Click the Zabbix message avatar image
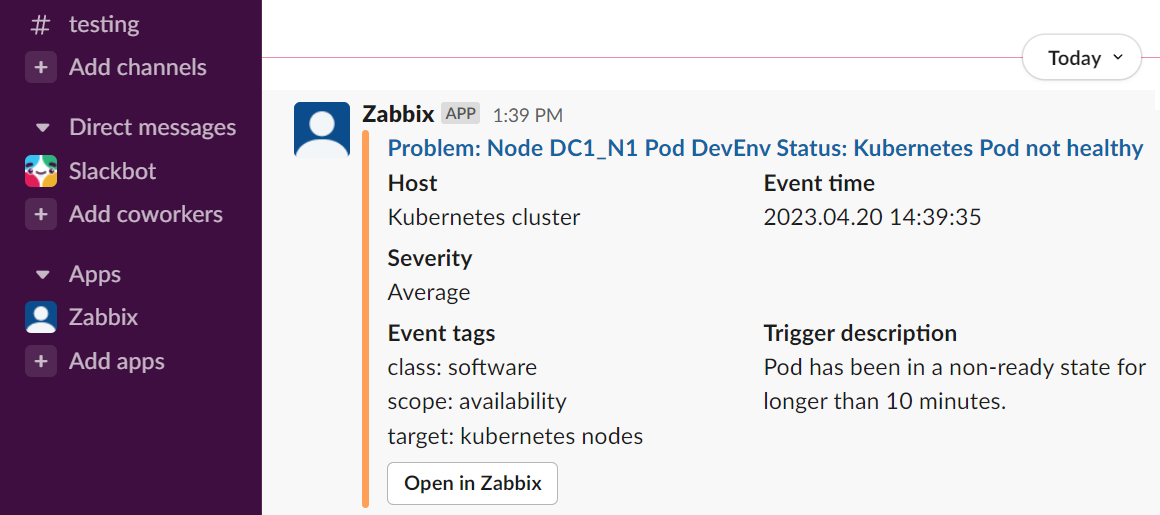1160x515 pixels. tap(322, 129)
